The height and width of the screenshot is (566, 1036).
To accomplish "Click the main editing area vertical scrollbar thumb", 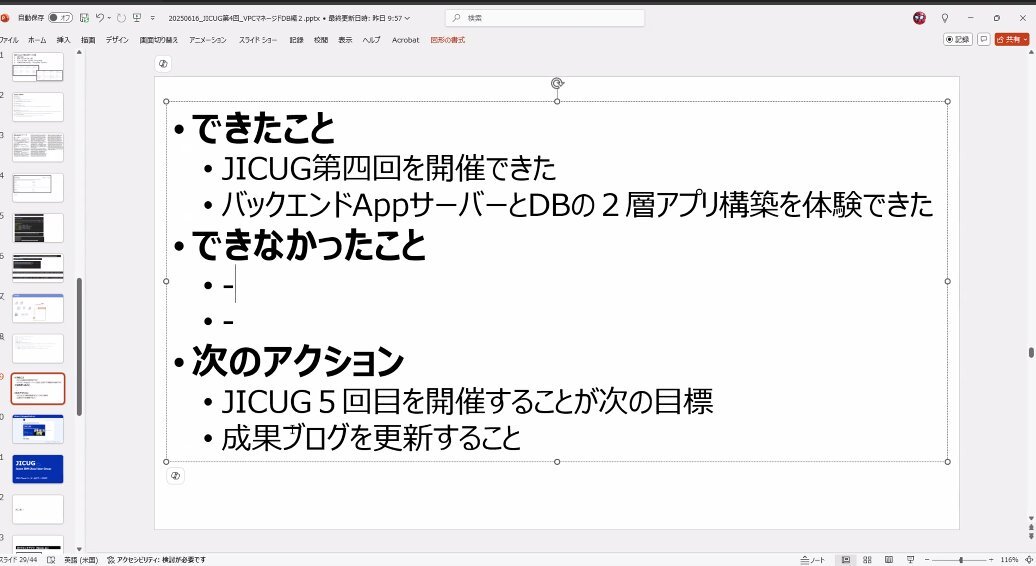I will click(1031, 353).
